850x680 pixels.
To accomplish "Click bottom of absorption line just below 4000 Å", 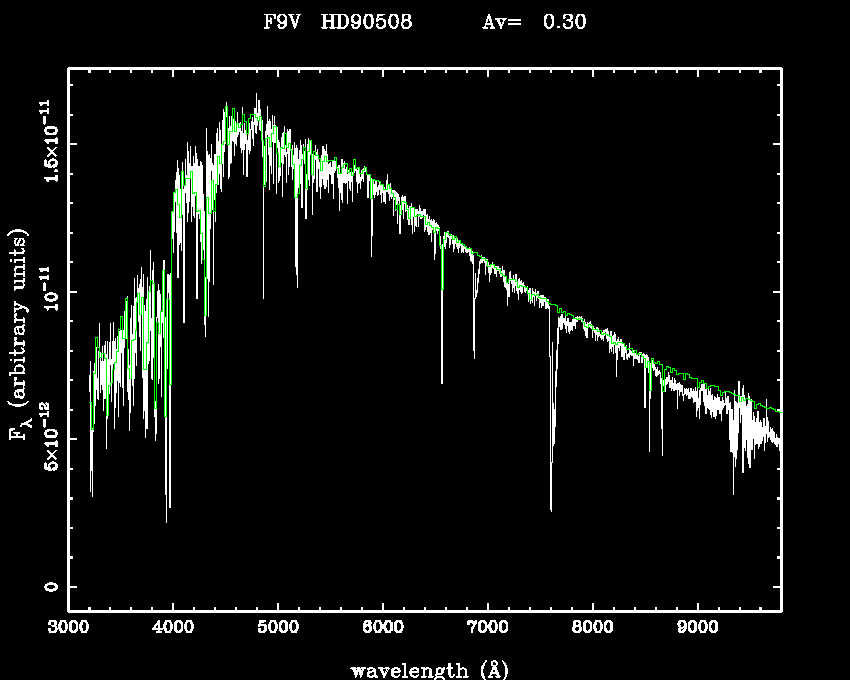I will pos(167,520).
